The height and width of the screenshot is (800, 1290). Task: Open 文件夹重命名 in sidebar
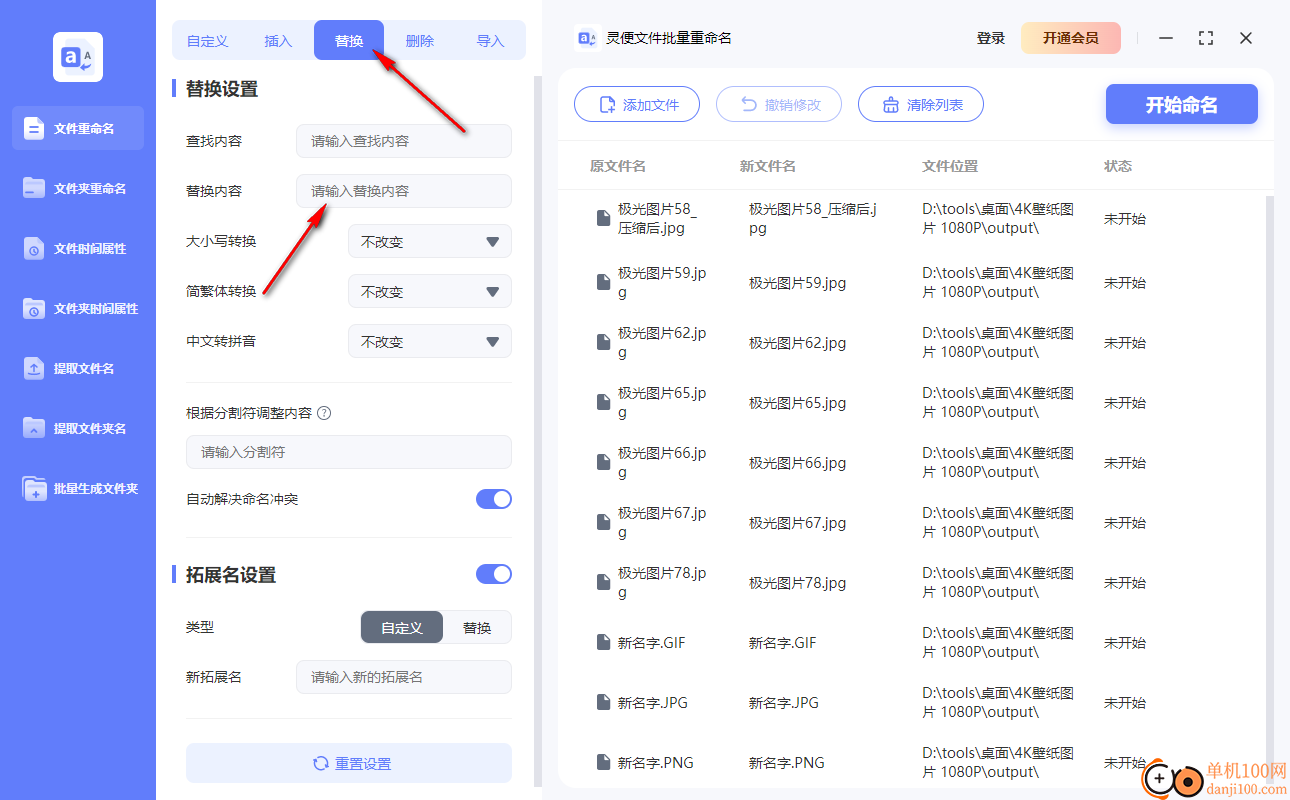coord(78,188)
